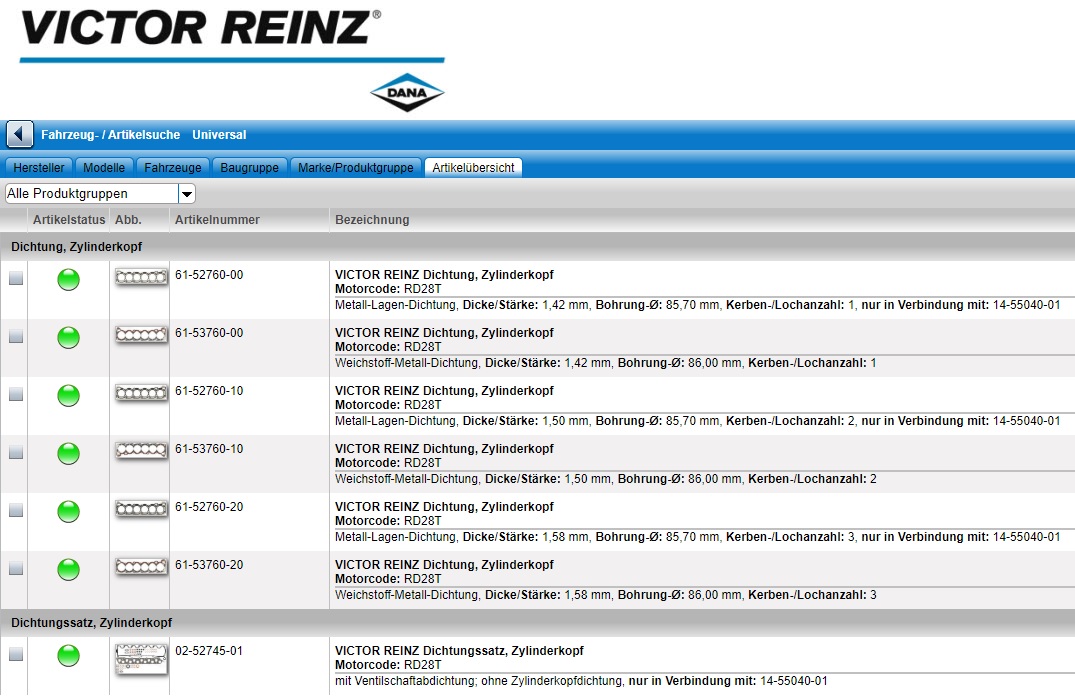Click green status light for article 61-52760-00
1075x697 pixels.
tap(68, 281)
